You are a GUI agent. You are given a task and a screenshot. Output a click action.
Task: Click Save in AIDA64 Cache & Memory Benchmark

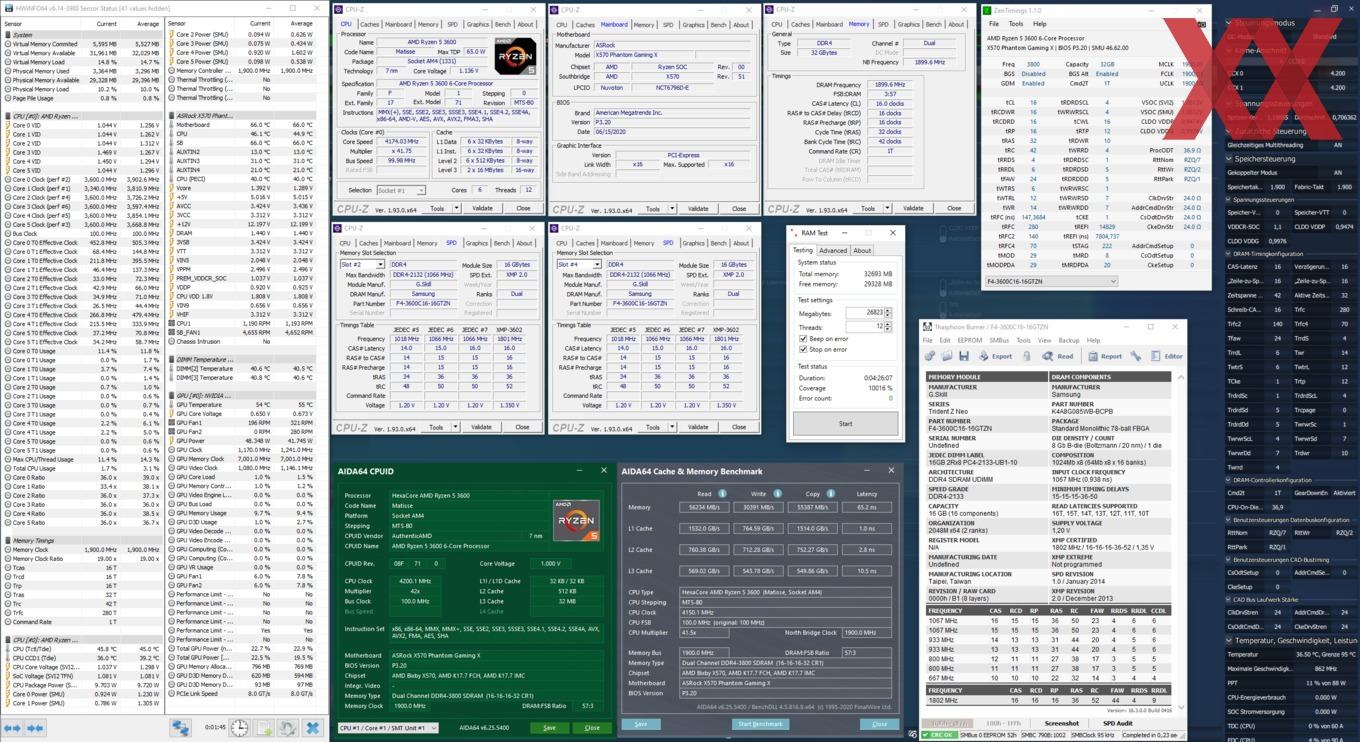click(x=641, y=724)
